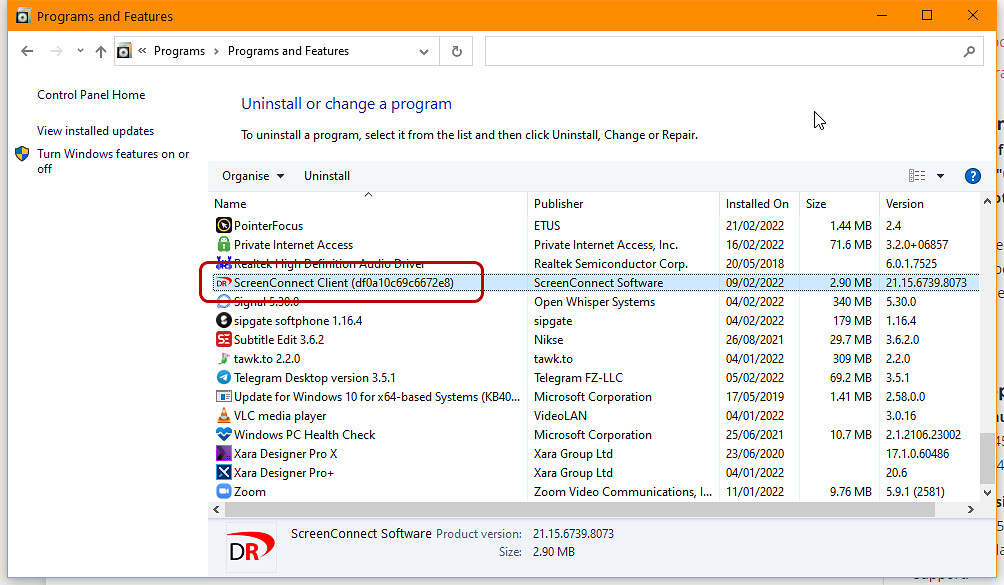Click the horizontal scrollbar thumb
This screenshot has height=585, width=1004.
coord(579,509)
